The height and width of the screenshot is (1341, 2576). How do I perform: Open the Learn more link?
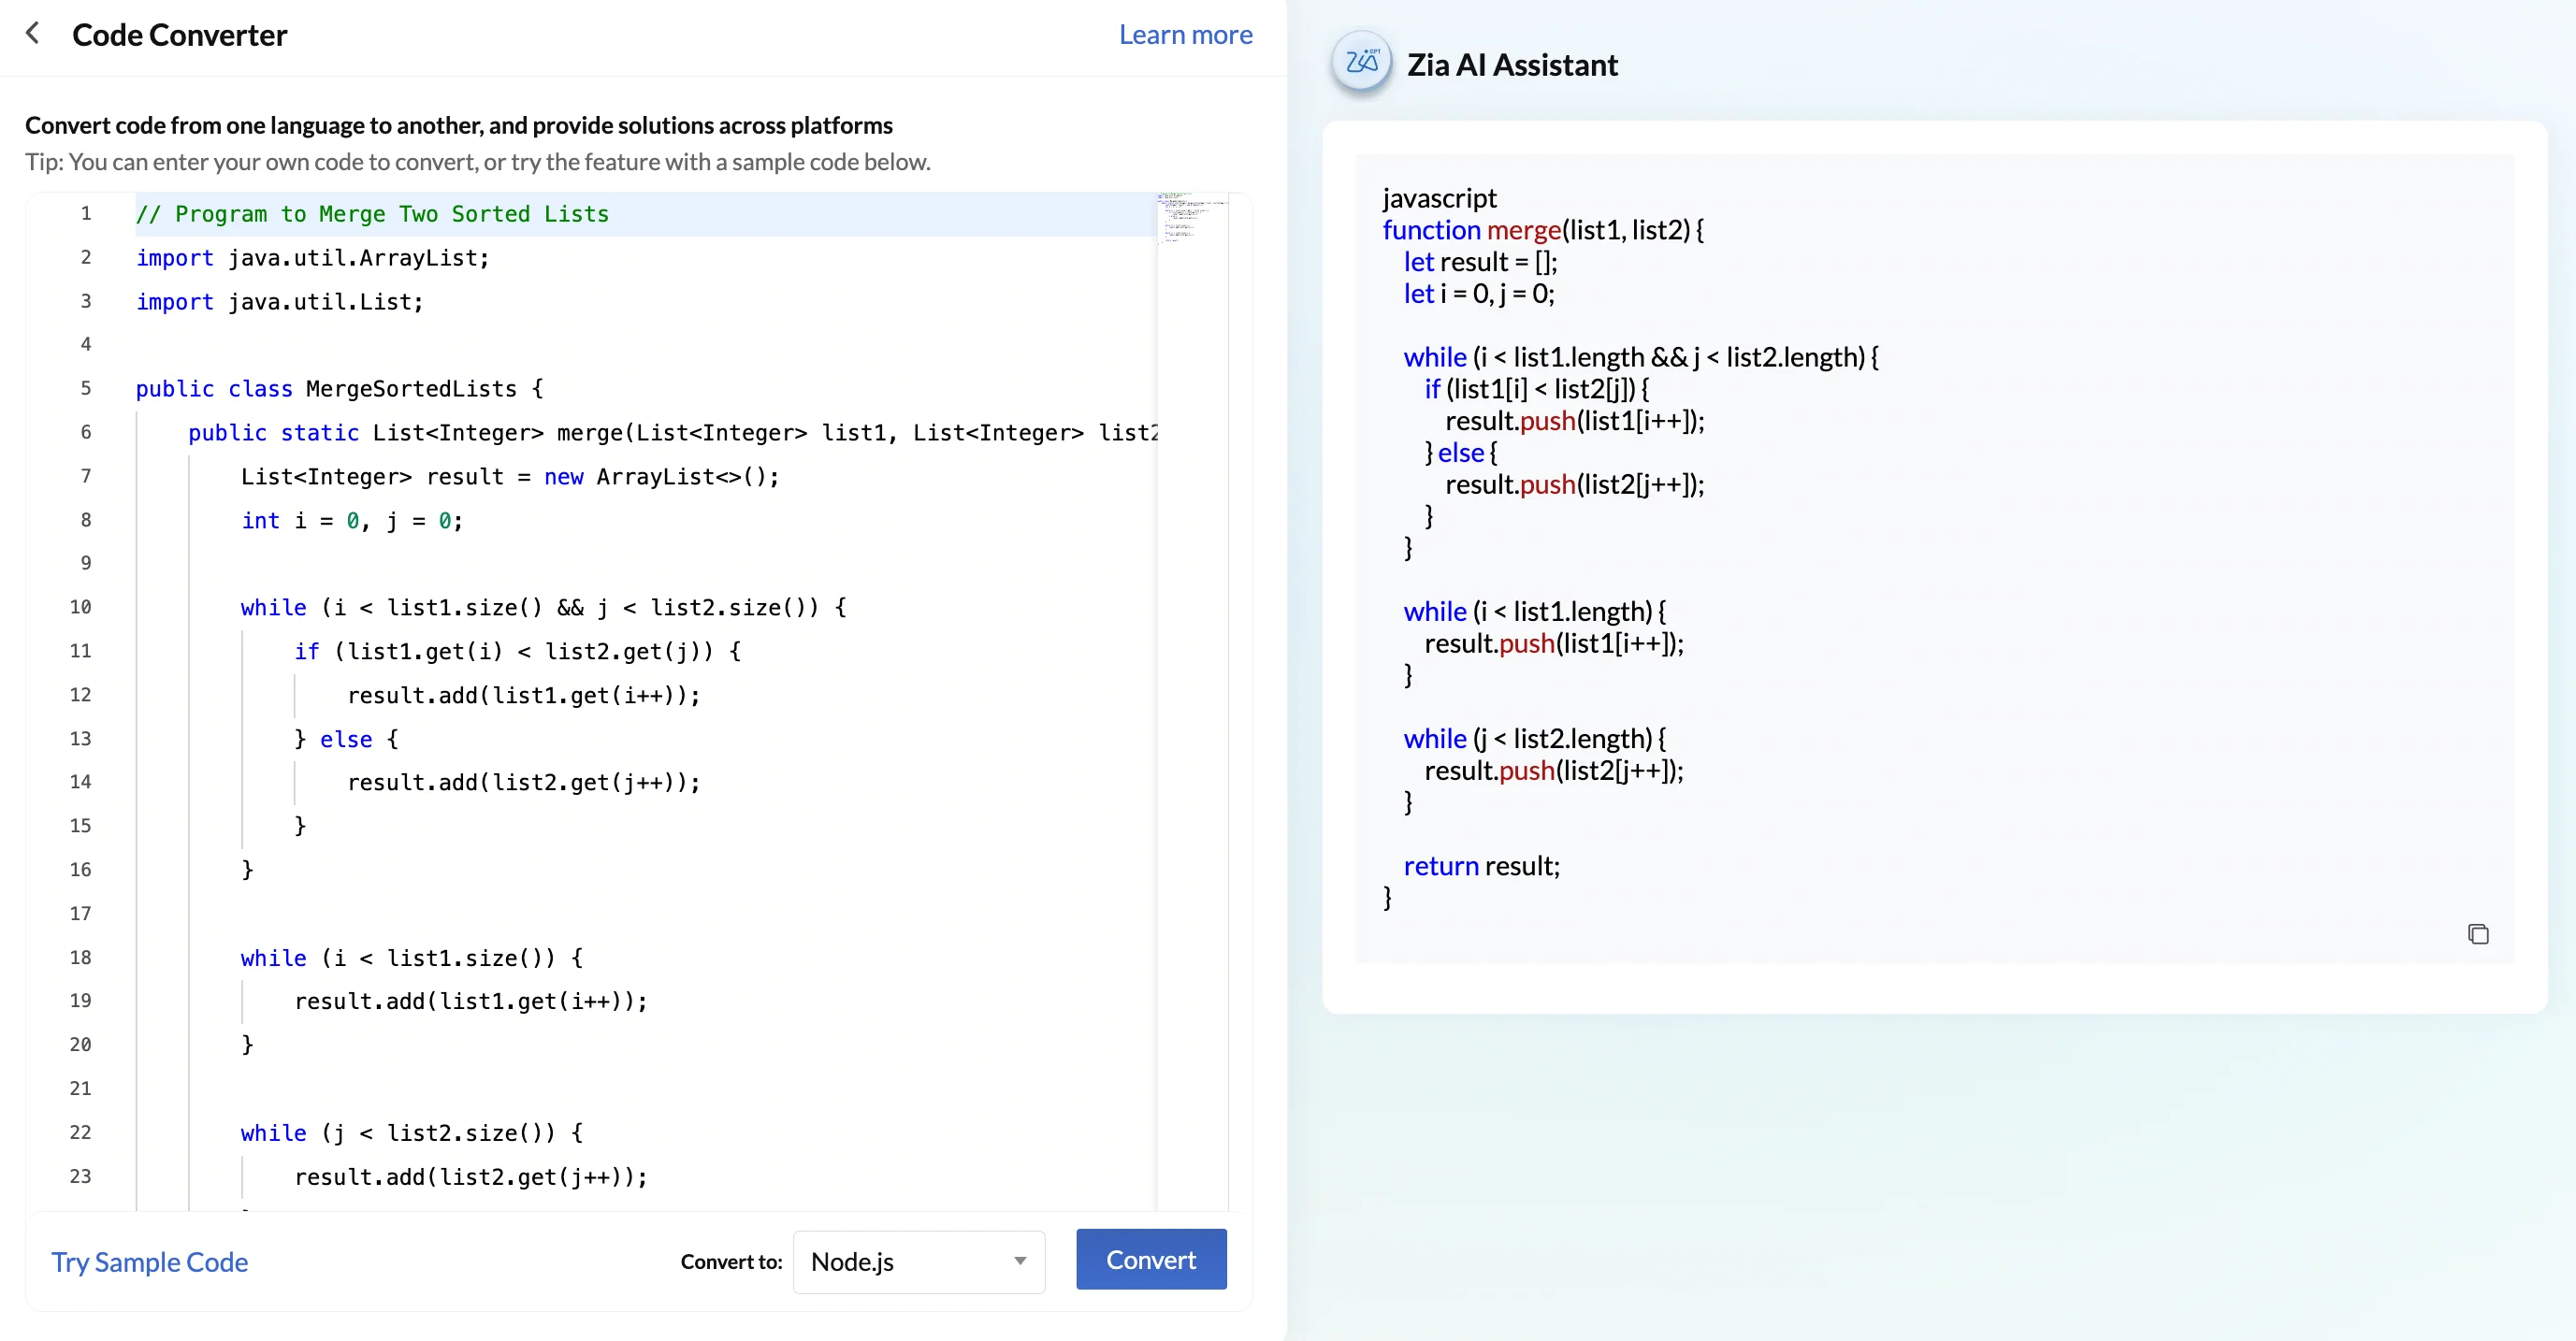[1185, 35]
